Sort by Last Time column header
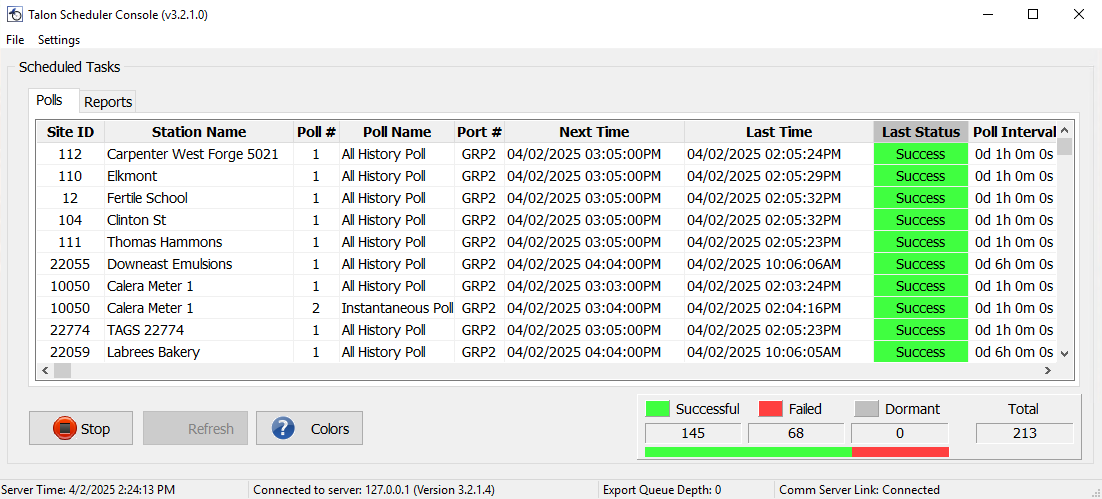Image resolution: width=1102 pixels, height=499 pixels. point(779,131)
